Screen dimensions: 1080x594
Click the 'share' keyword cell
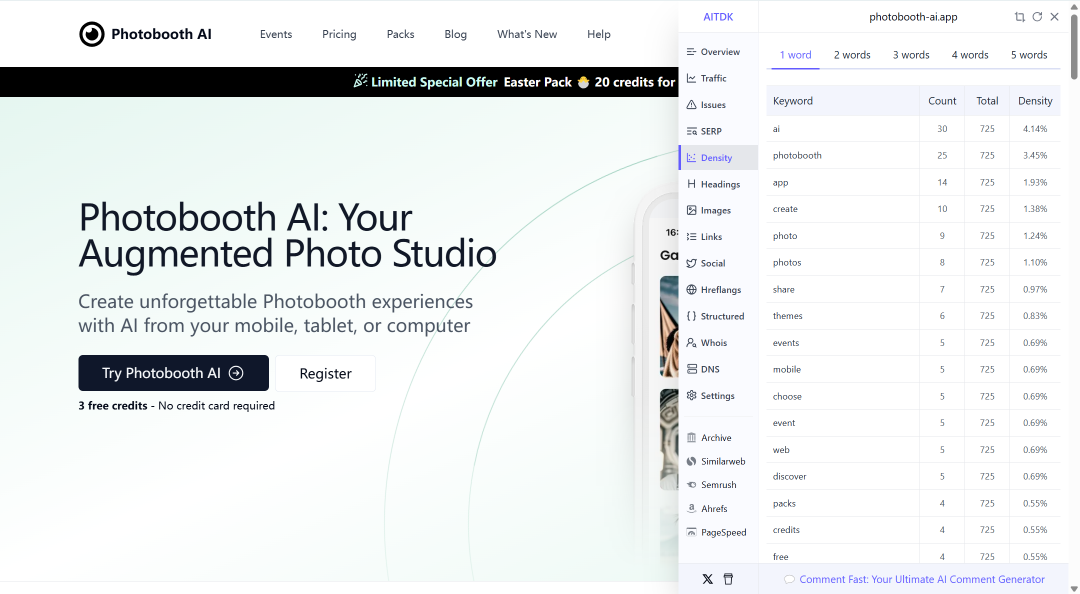(843, 289)
